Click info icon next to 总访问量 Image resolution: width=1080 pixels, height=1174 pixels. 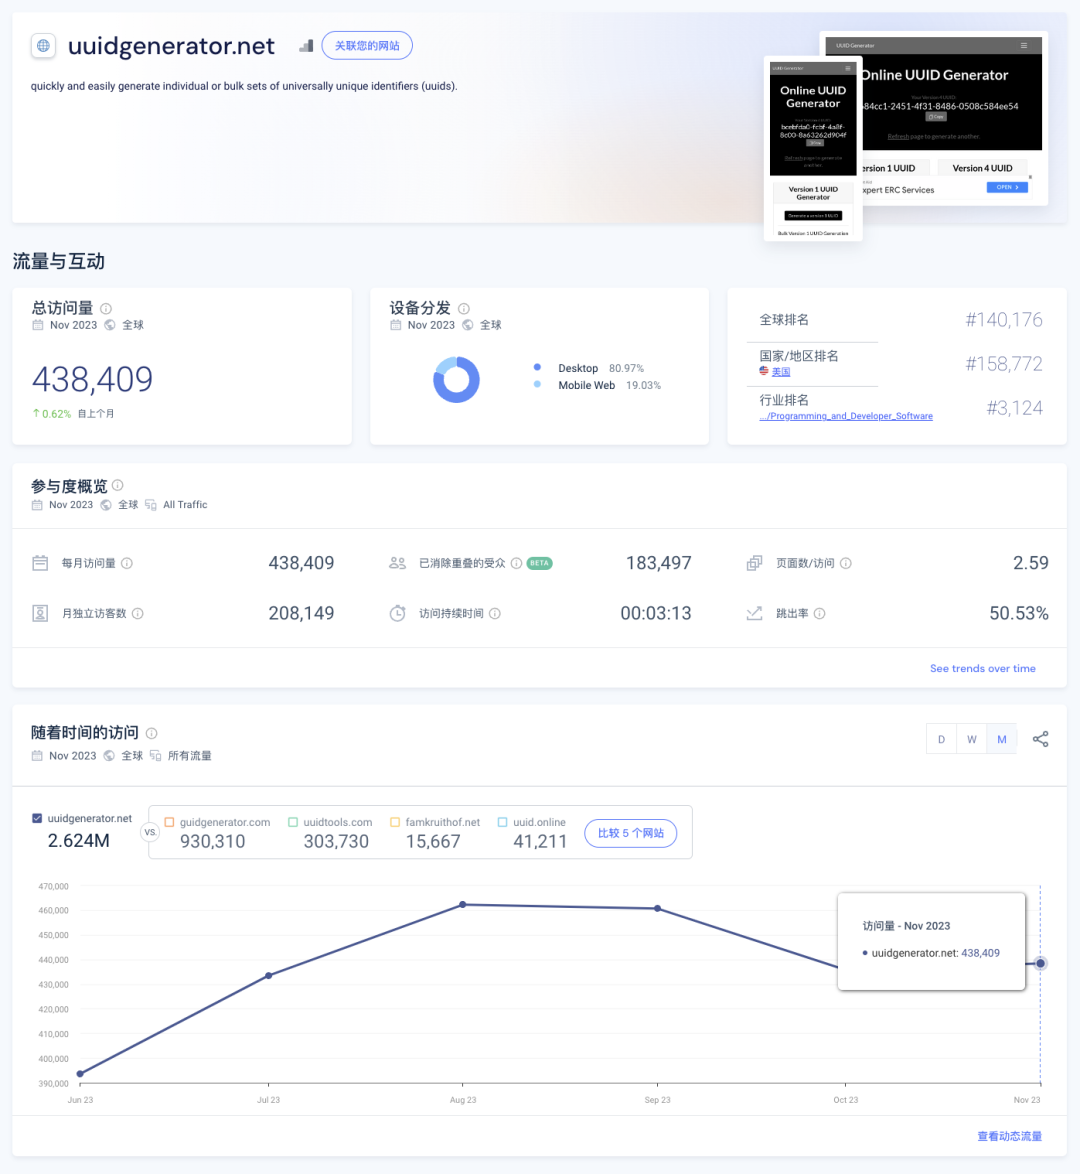[x=106, y=309]
